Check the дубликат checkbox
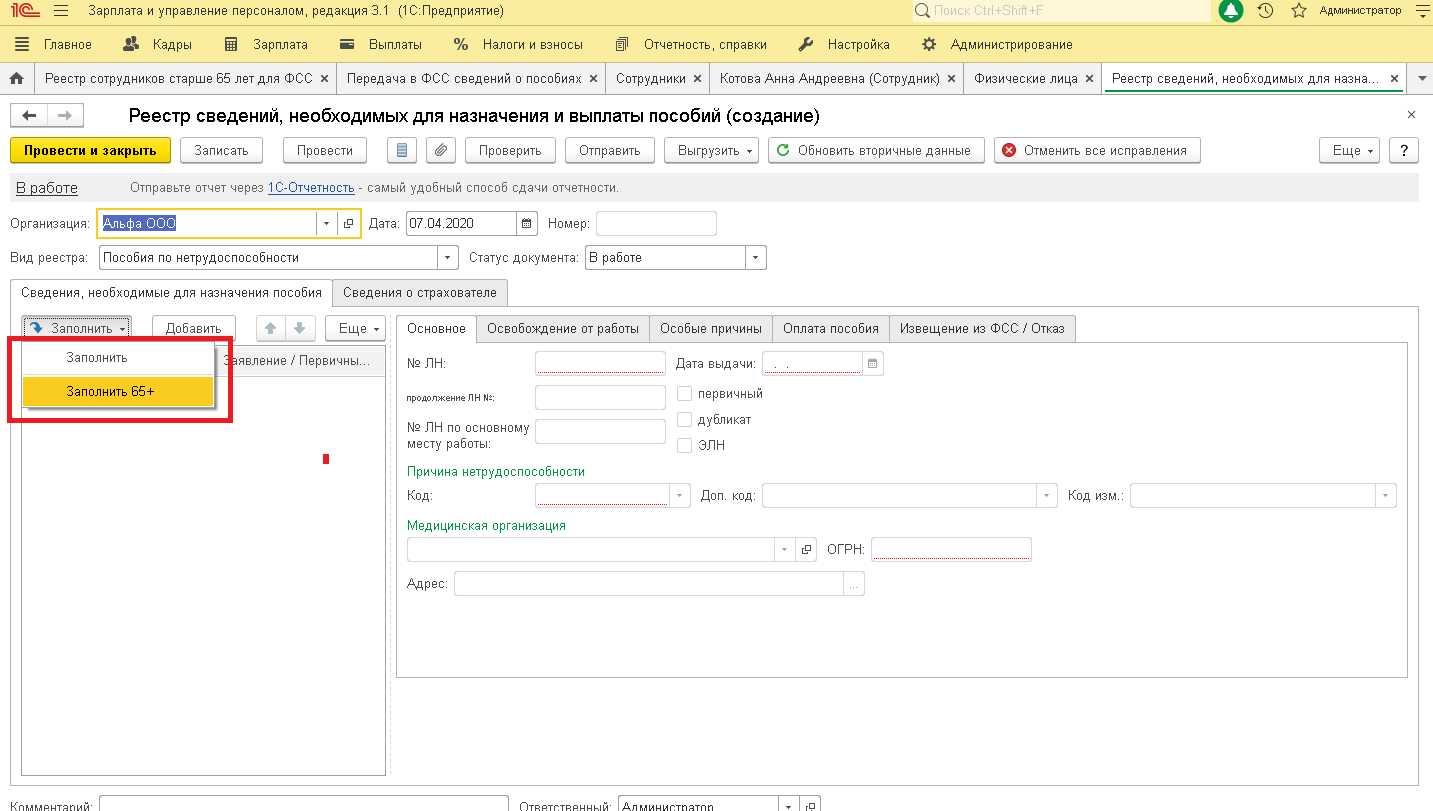 click(685, 420)
